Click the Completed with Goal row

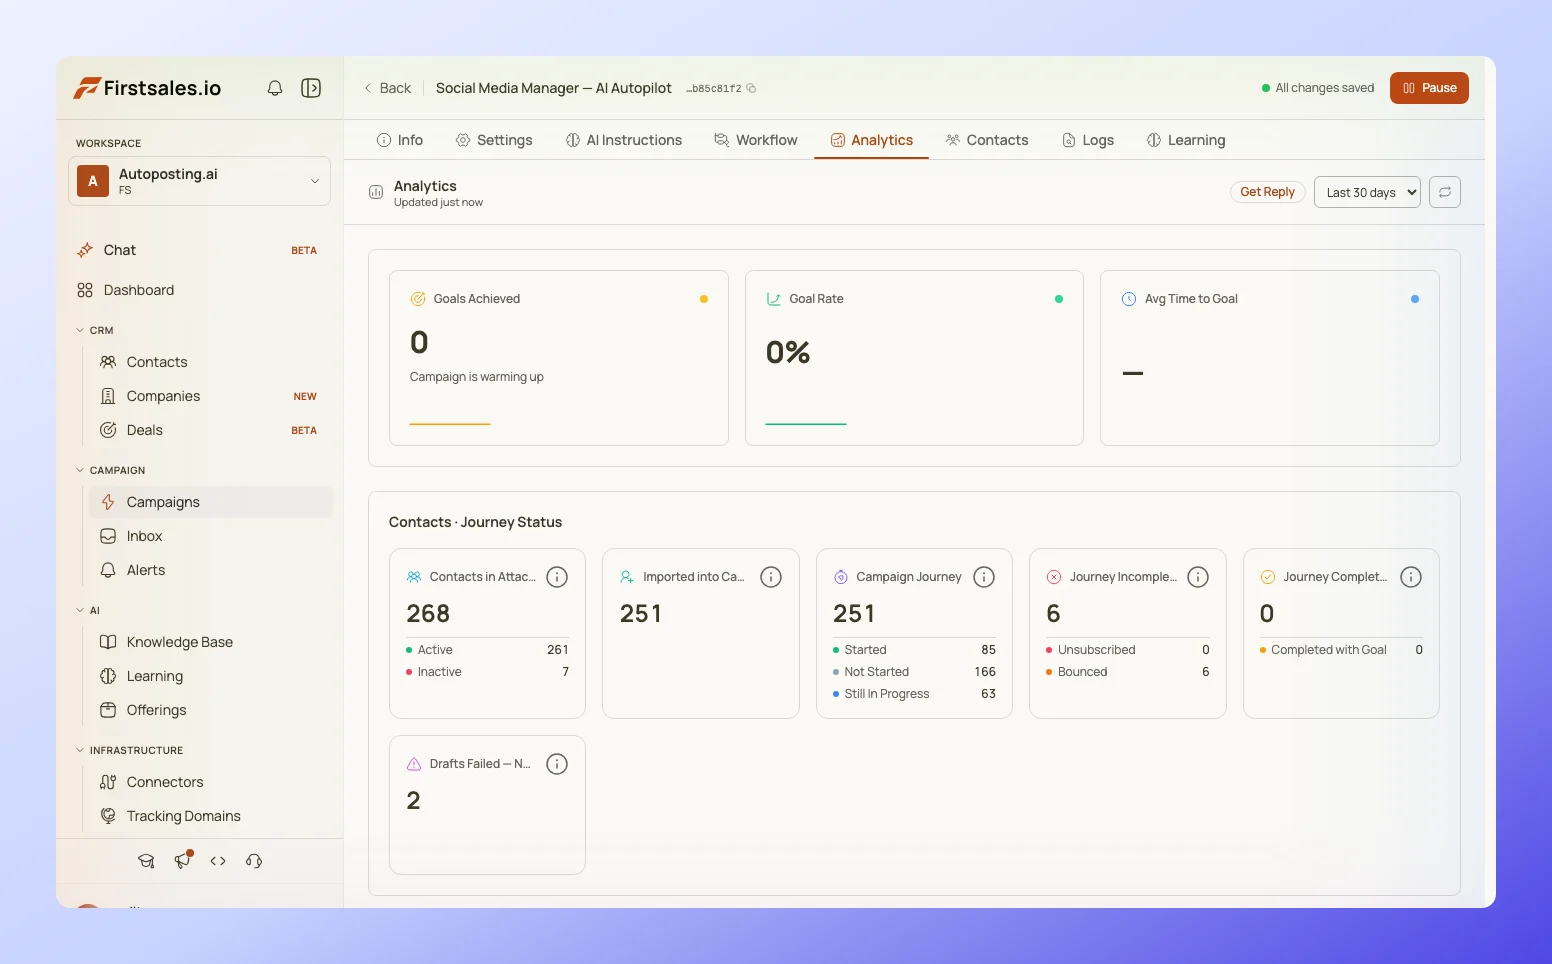(1341, 650)
